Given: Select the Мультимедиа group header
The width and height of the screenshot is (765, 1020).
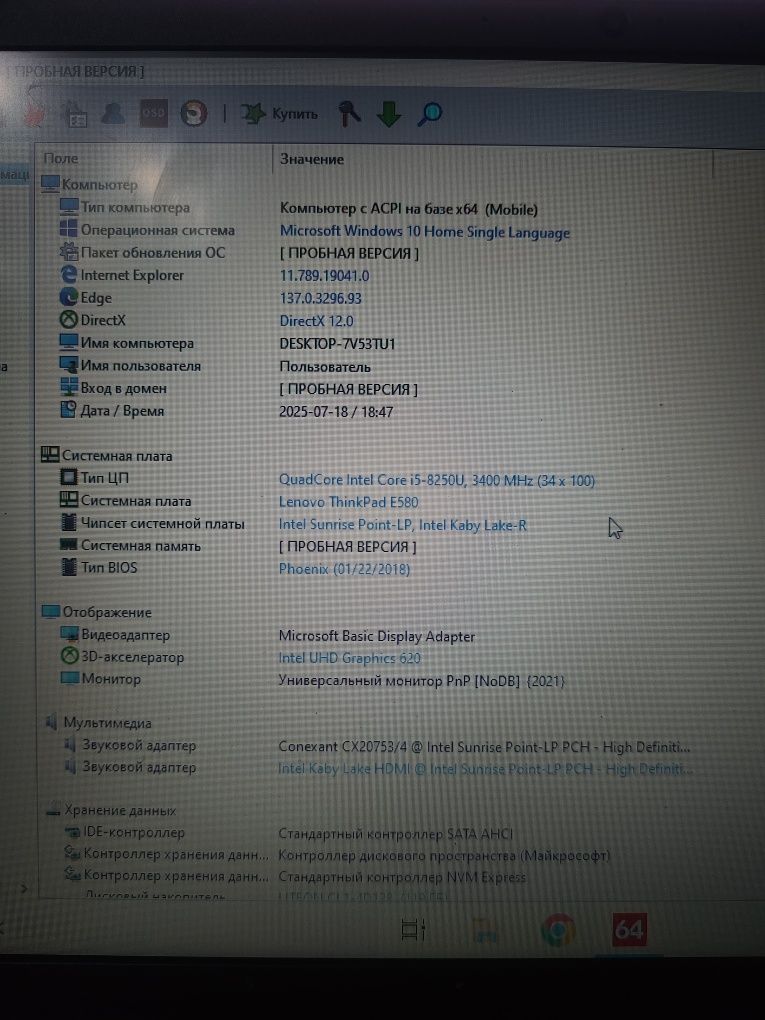Looking at the screenshot, I should coord(98,723).
